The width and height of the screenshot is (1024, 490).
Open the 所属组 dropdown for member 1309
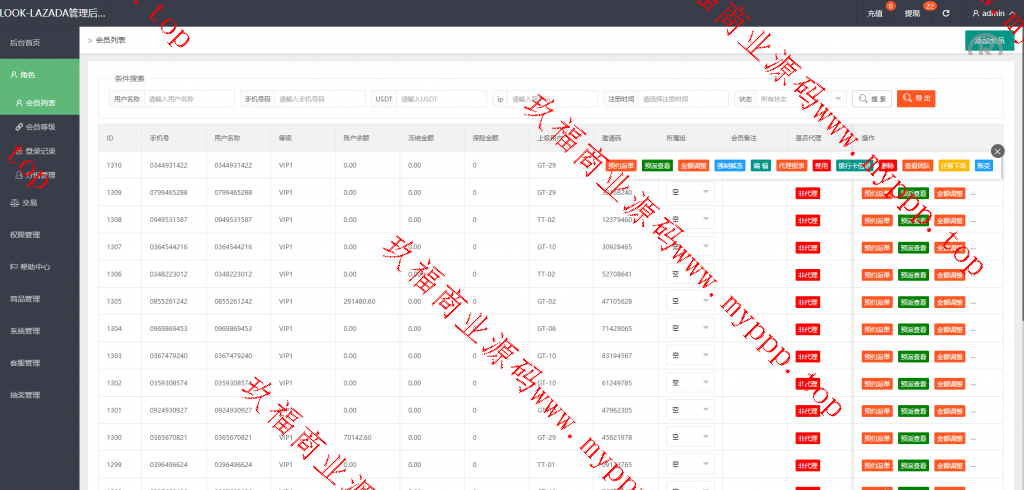(x=690, y=192)
